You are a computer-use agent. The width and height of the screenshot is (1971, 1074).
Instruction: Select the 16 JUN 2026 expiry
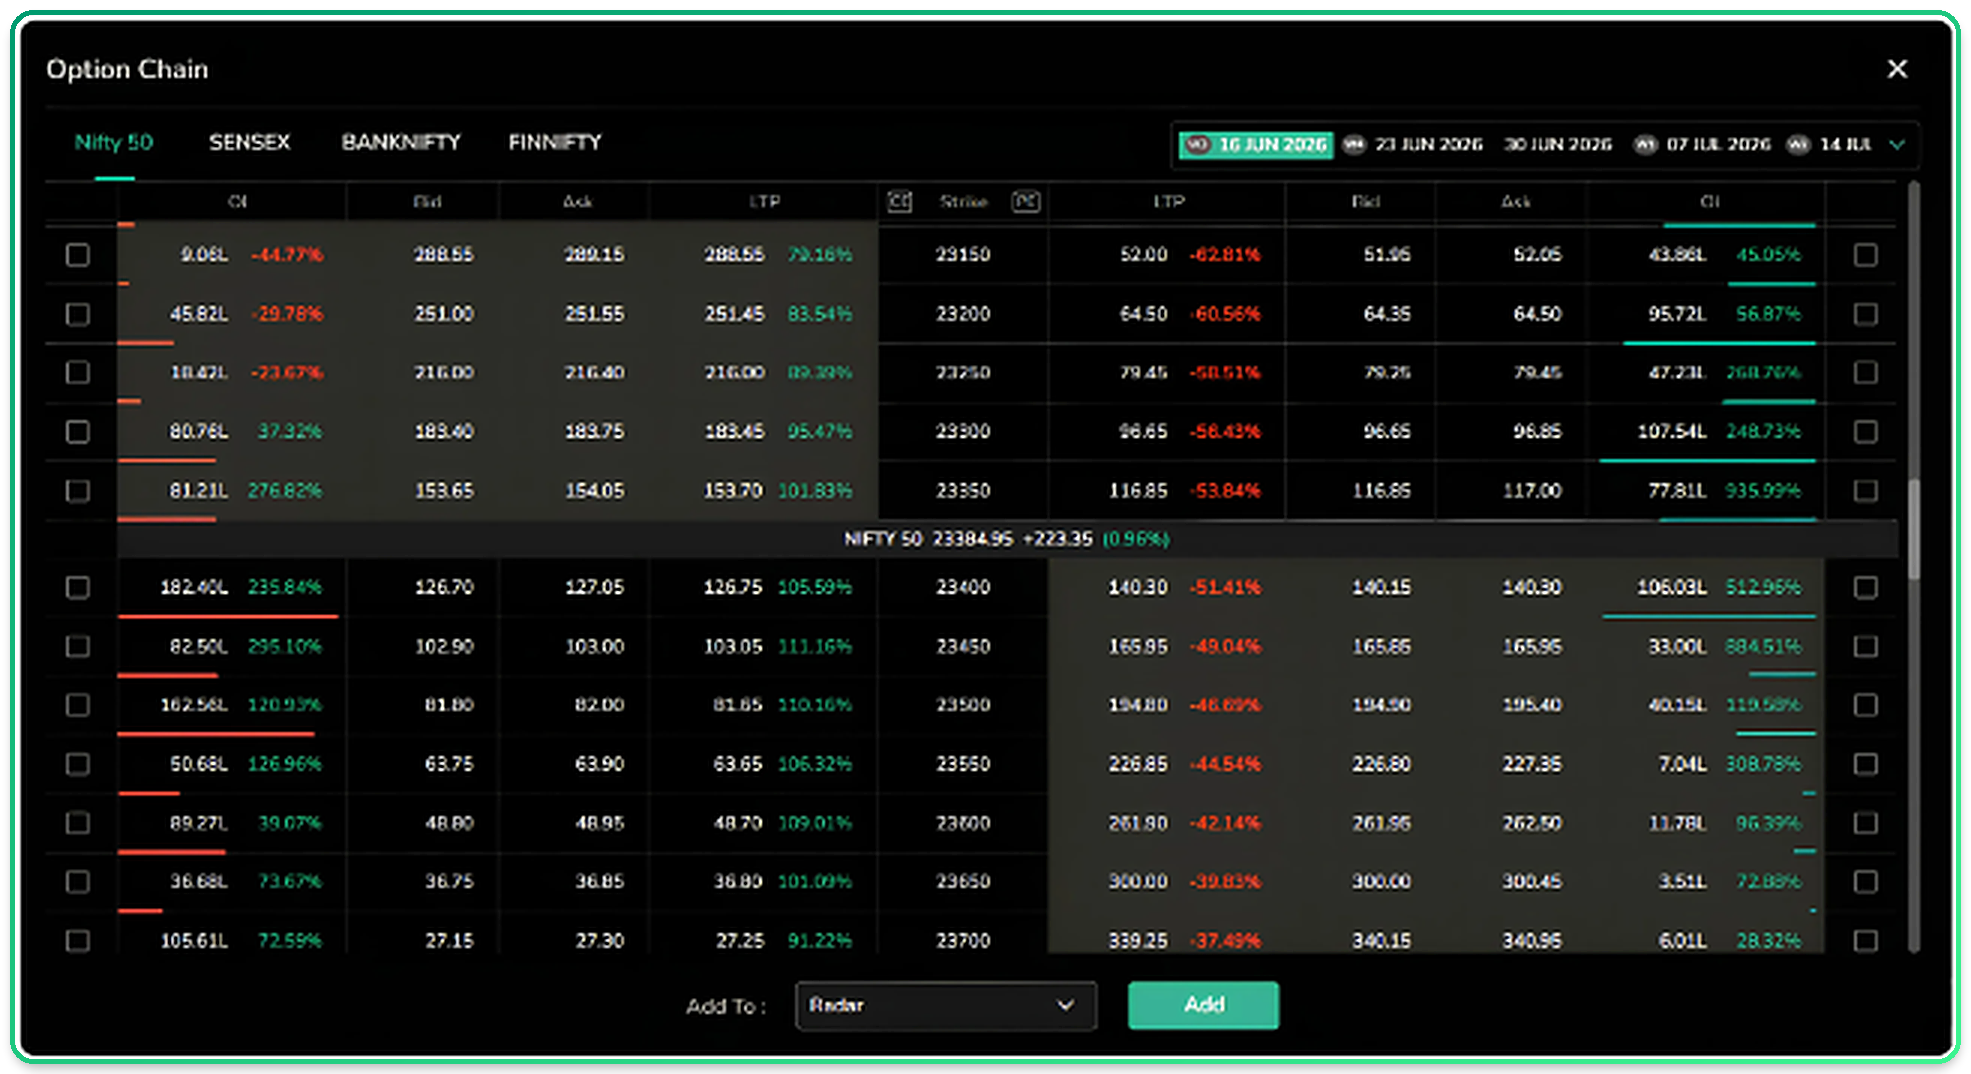coord(1256,145)
